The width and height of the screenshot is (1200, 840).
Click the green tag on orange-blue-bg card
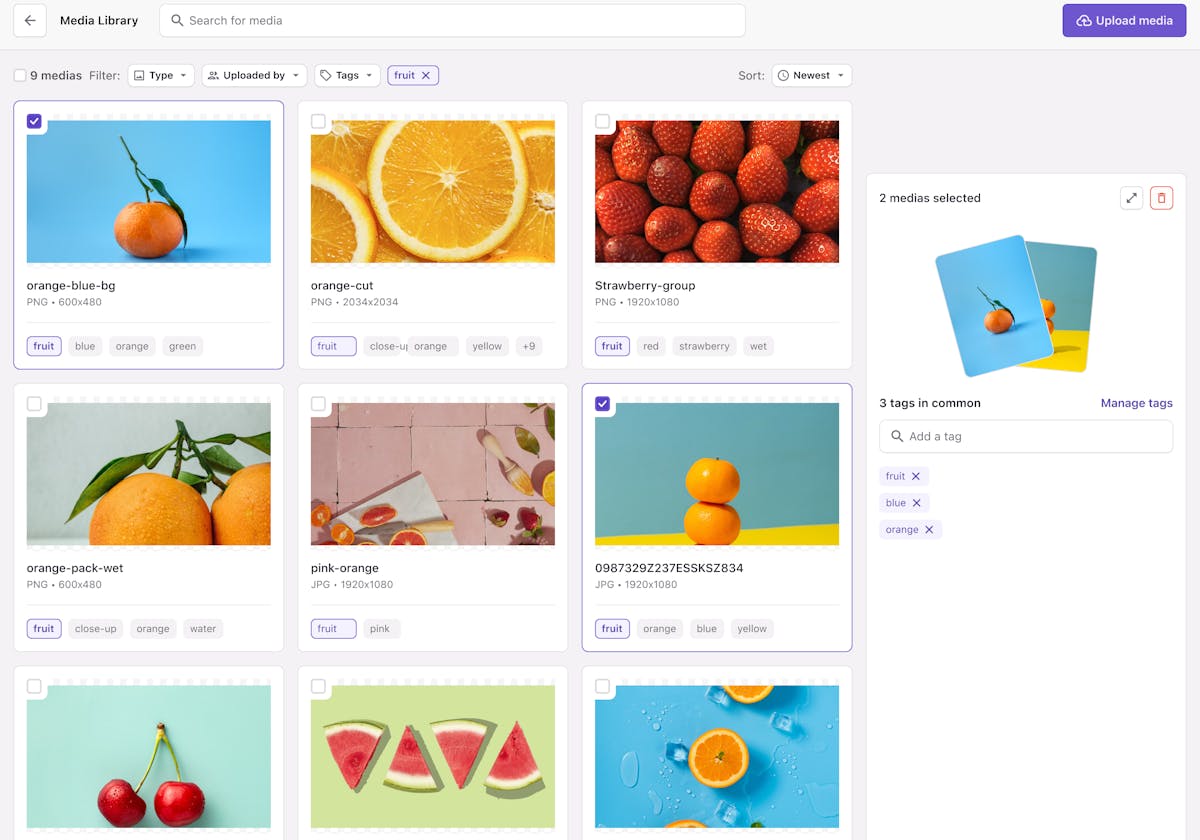pyautogui.click(x=182, y=346)
